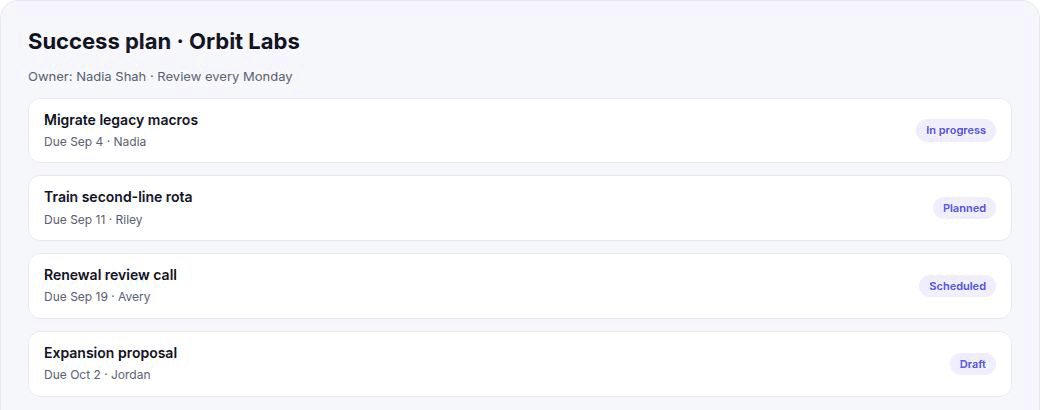The width and height of the screenshot is (1040, 410).
Task: Click the Due Sep 4 · Nadia text
Action: point(95,142)
